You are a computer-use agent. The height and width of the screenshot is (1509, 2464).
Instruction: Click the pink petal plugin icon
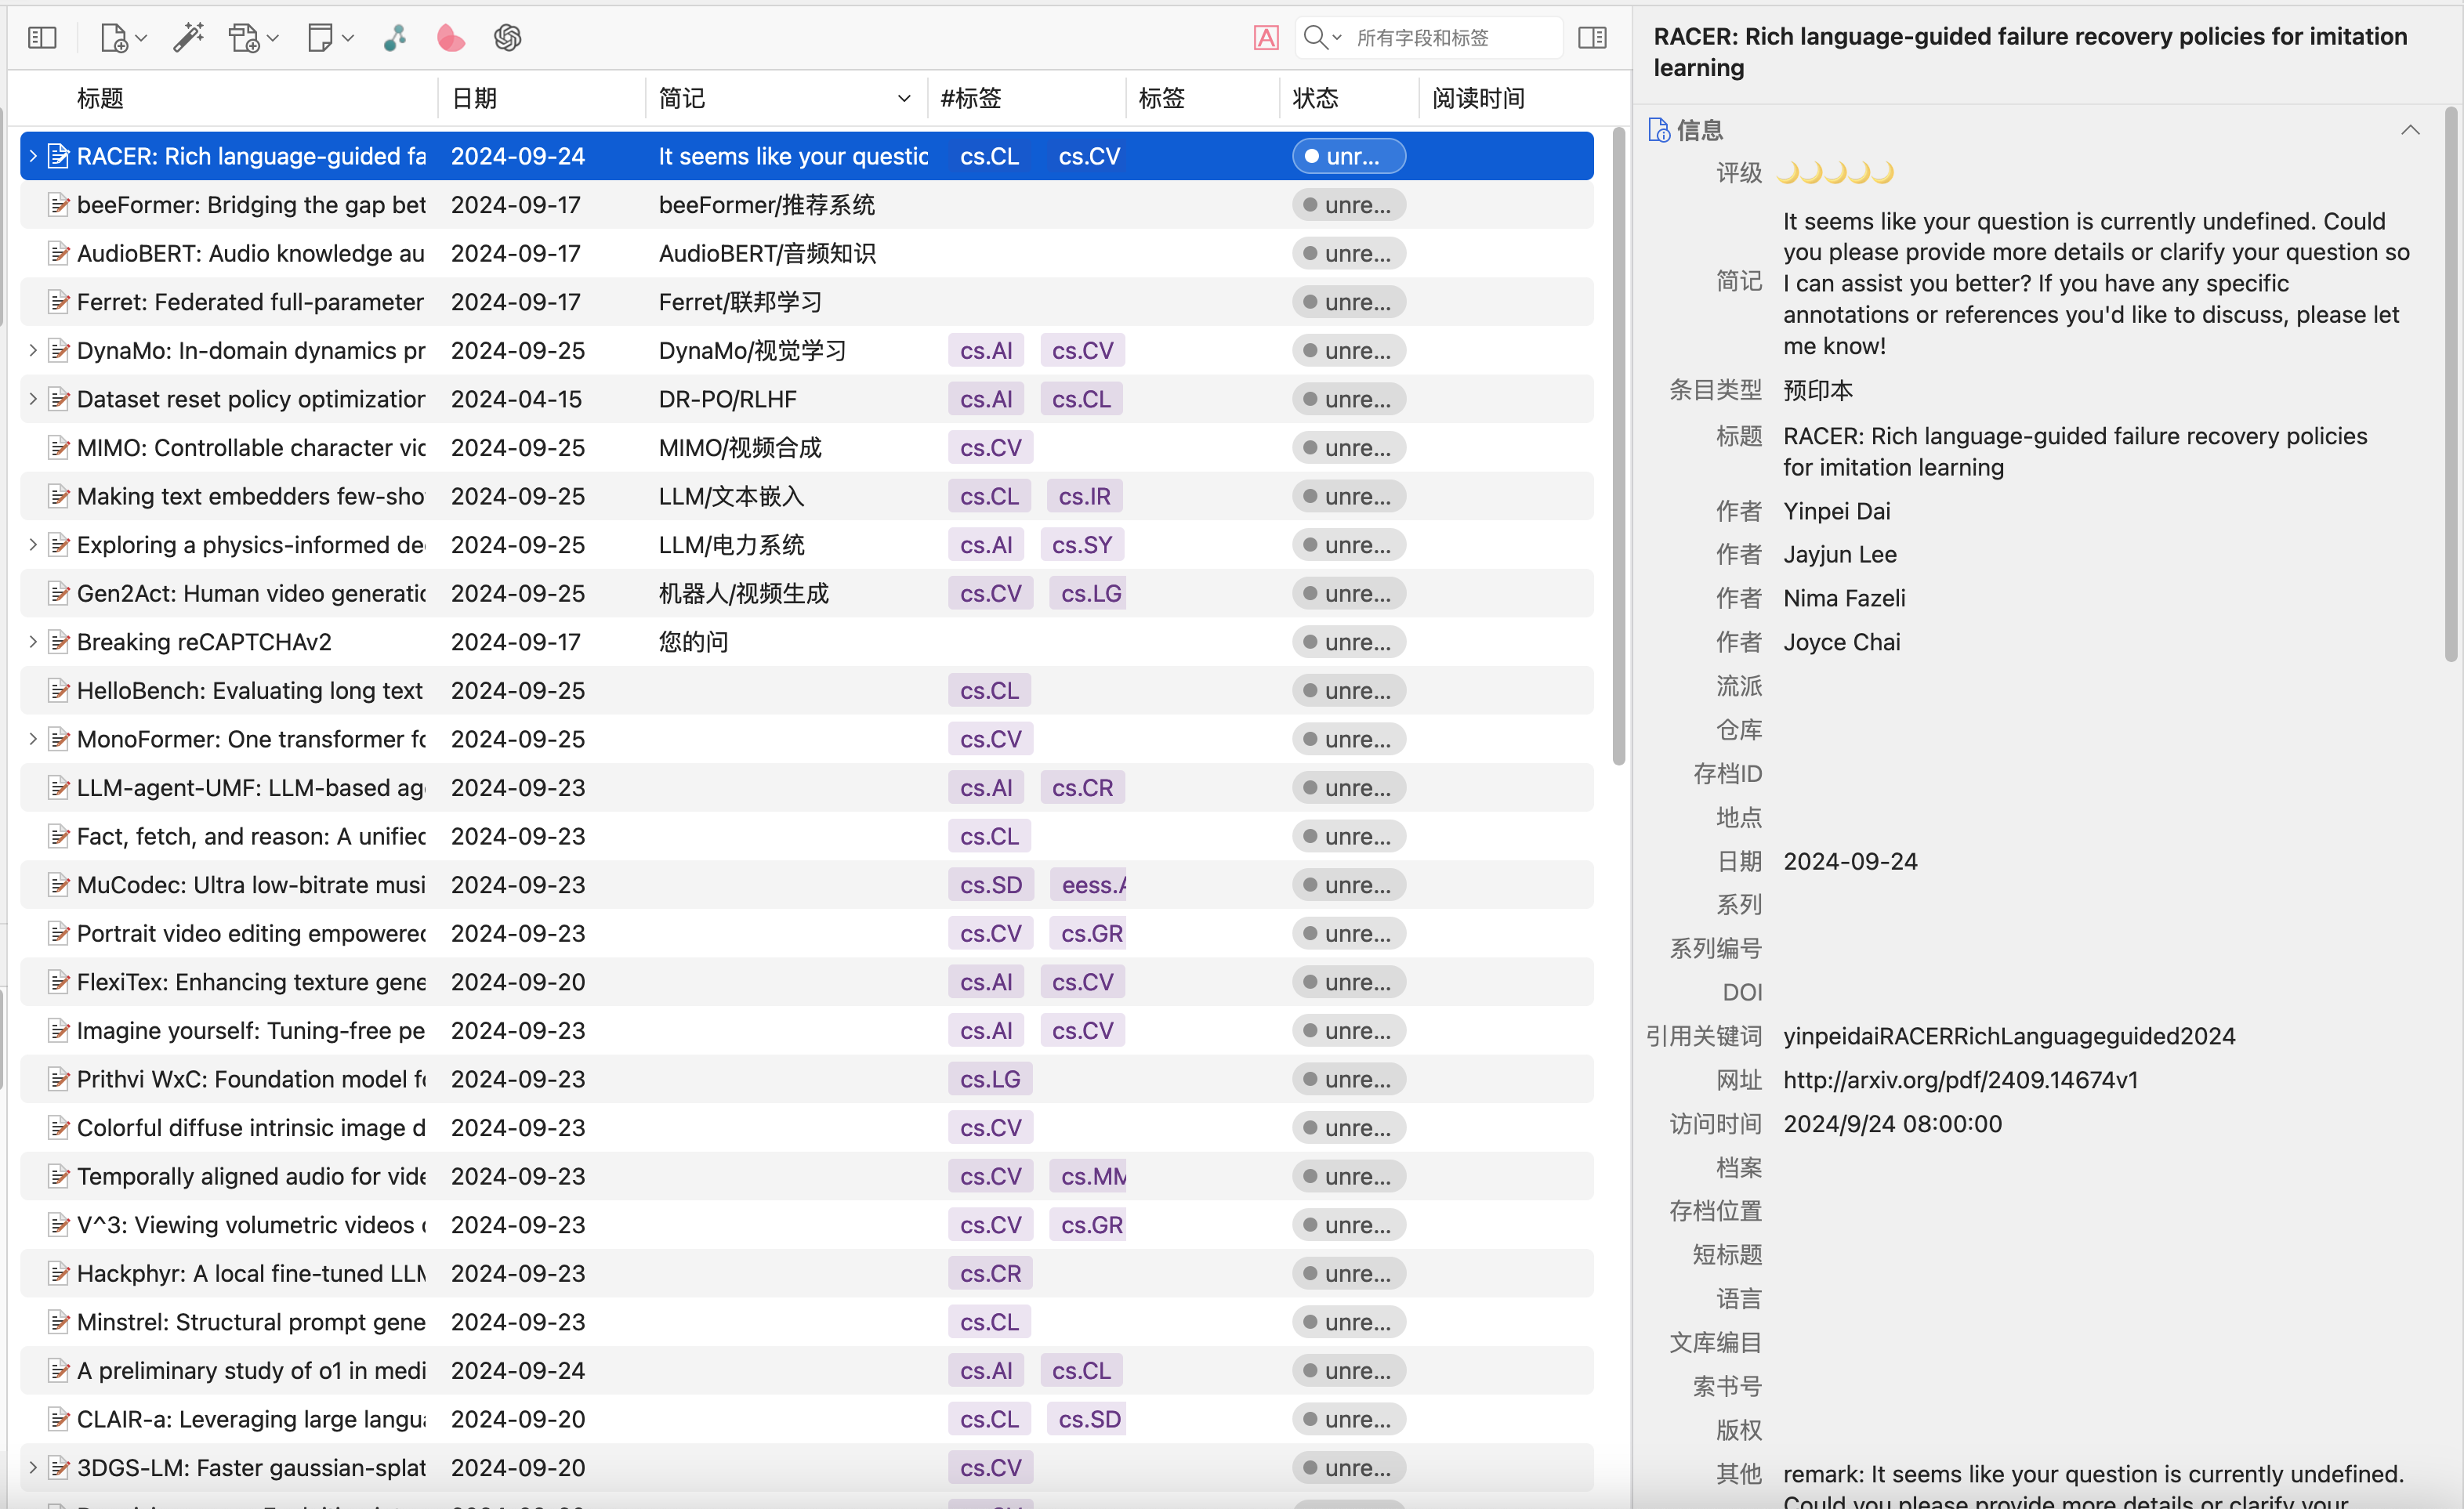point(451,38)
